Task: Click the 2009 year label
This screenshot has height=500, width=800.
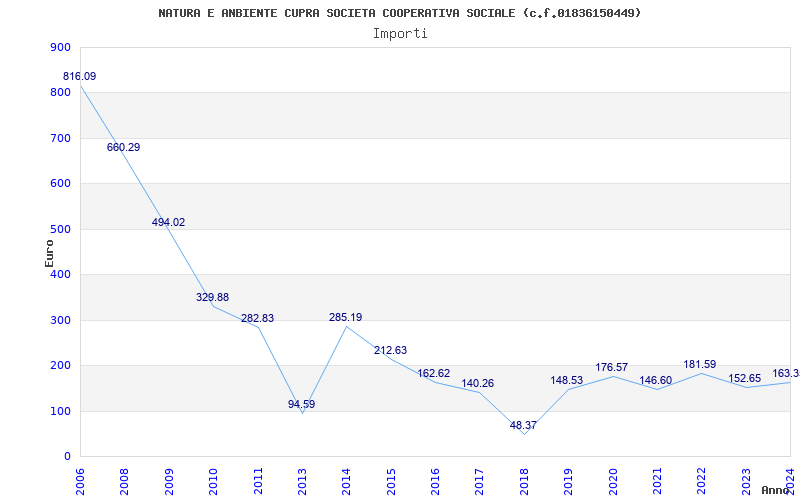Action: pyautogui.click(x=169, y=481)
